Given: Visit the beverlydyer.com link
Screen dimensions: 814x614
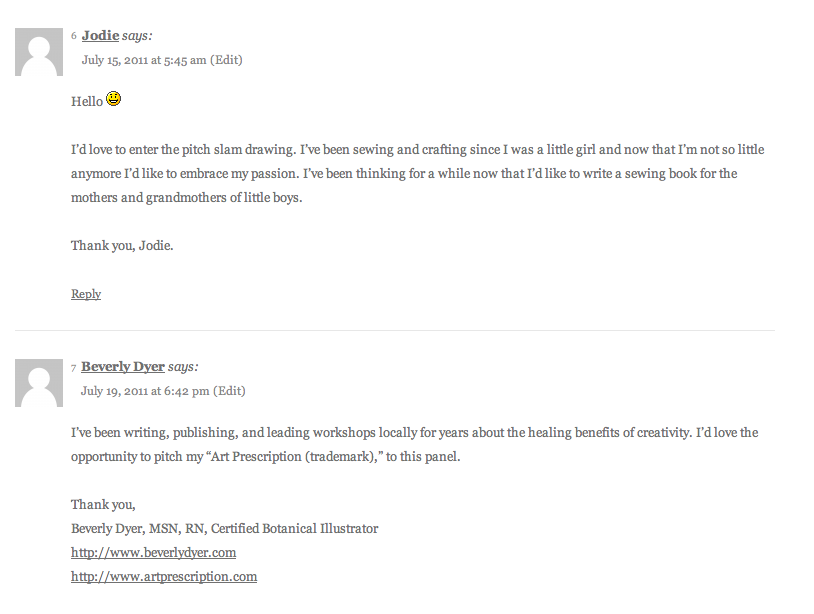Looking at the screenshot, I should 153,552.
